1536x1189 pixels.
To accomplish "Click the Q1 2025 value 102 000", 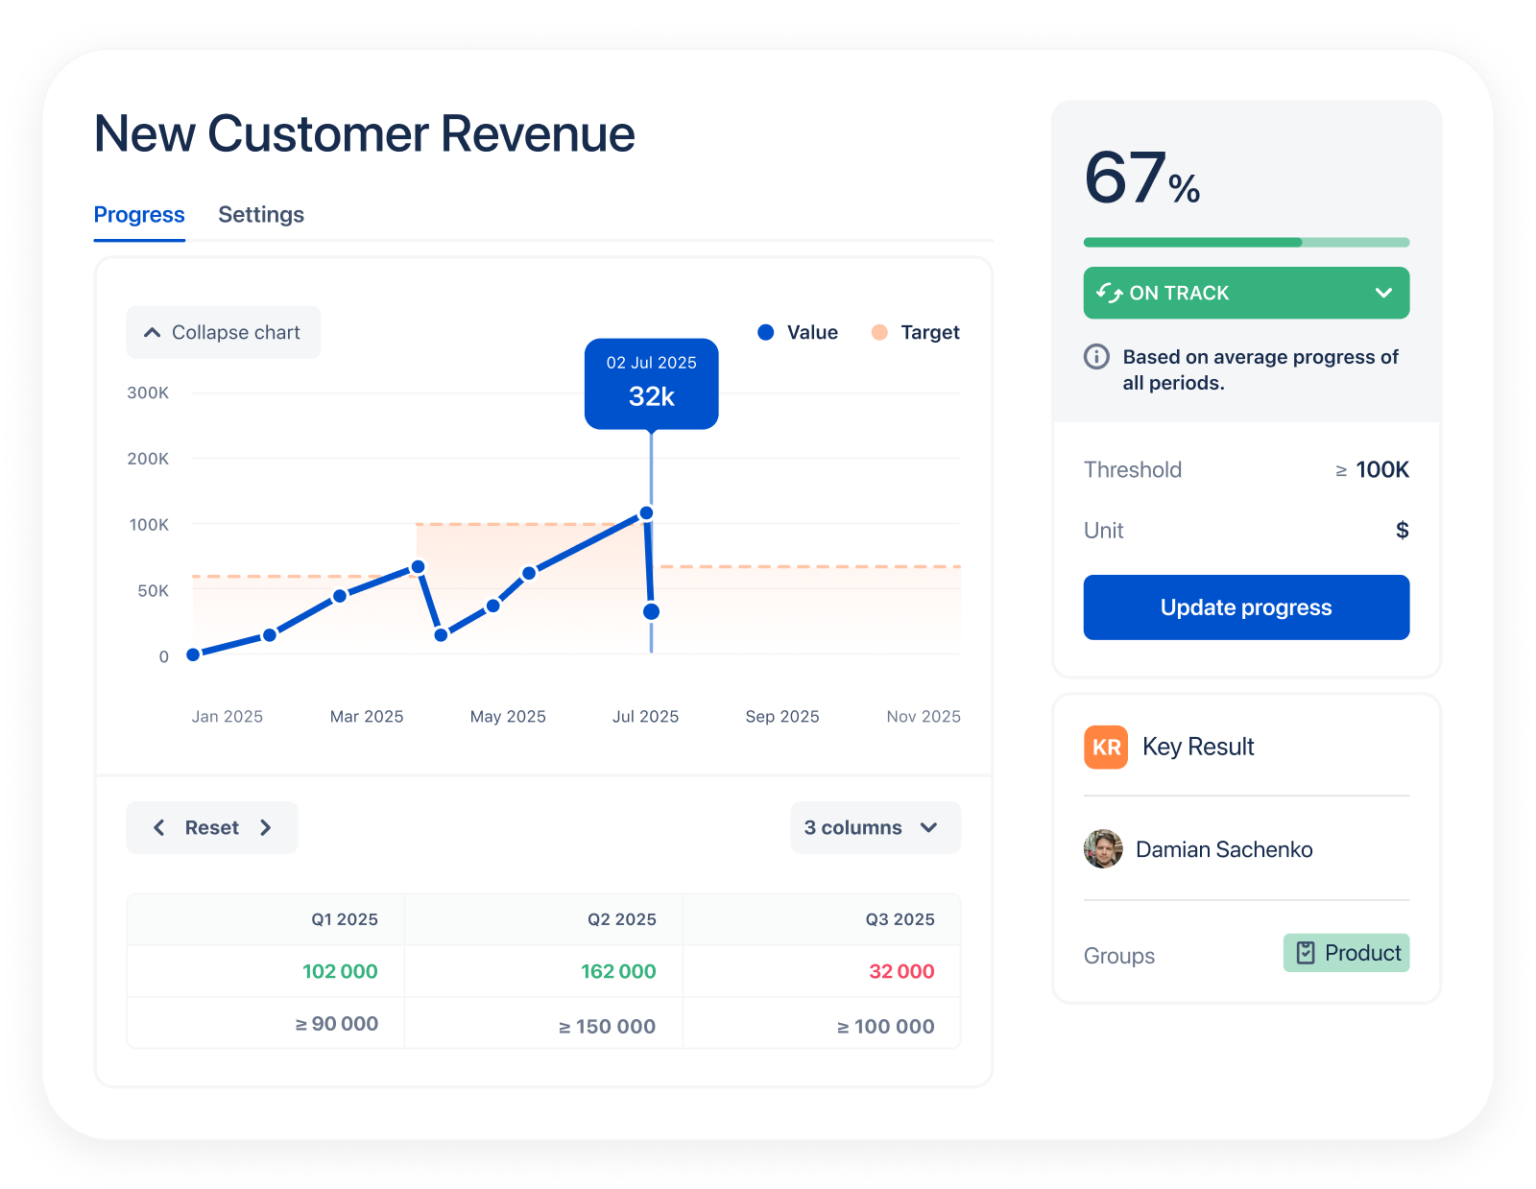I will tap(340, 971).
